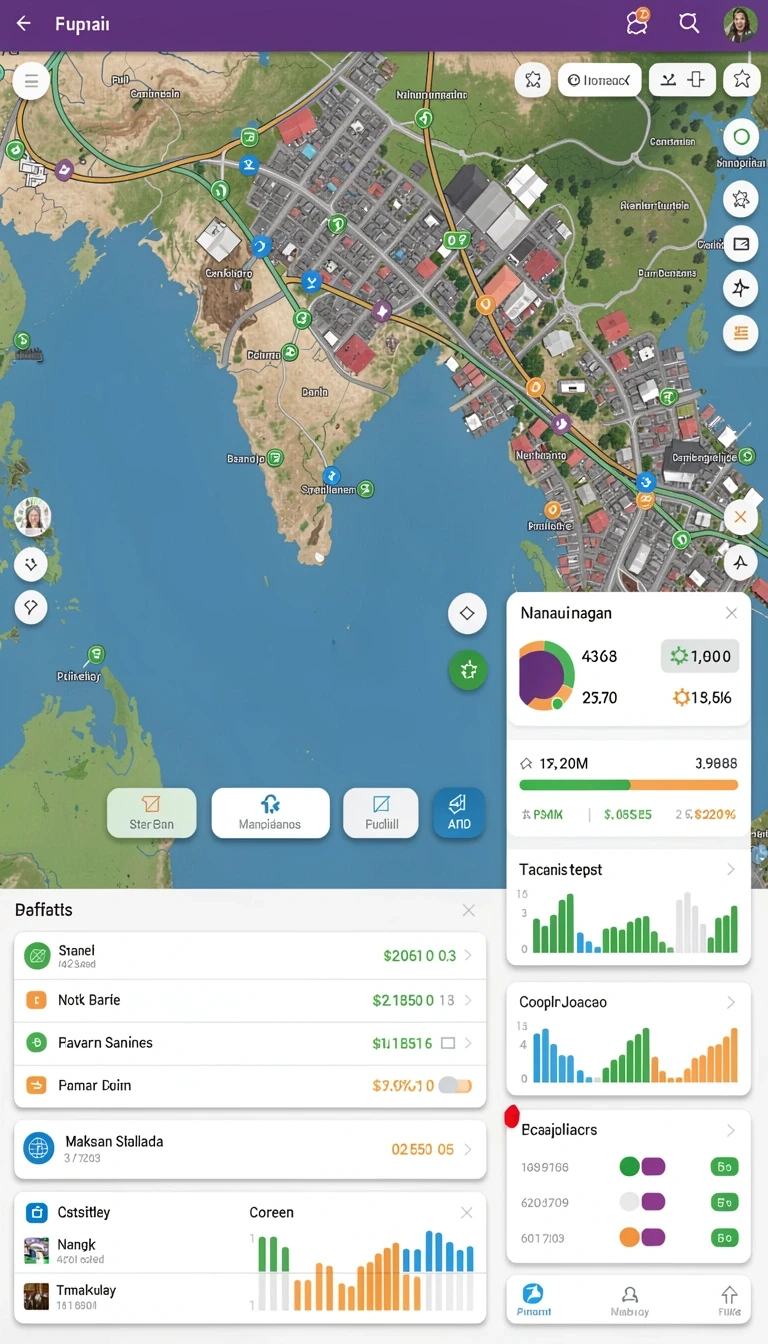Viewport: 768px width, 1344px height.
Task: Click green badge in row 6017103
Action: 724,1238
